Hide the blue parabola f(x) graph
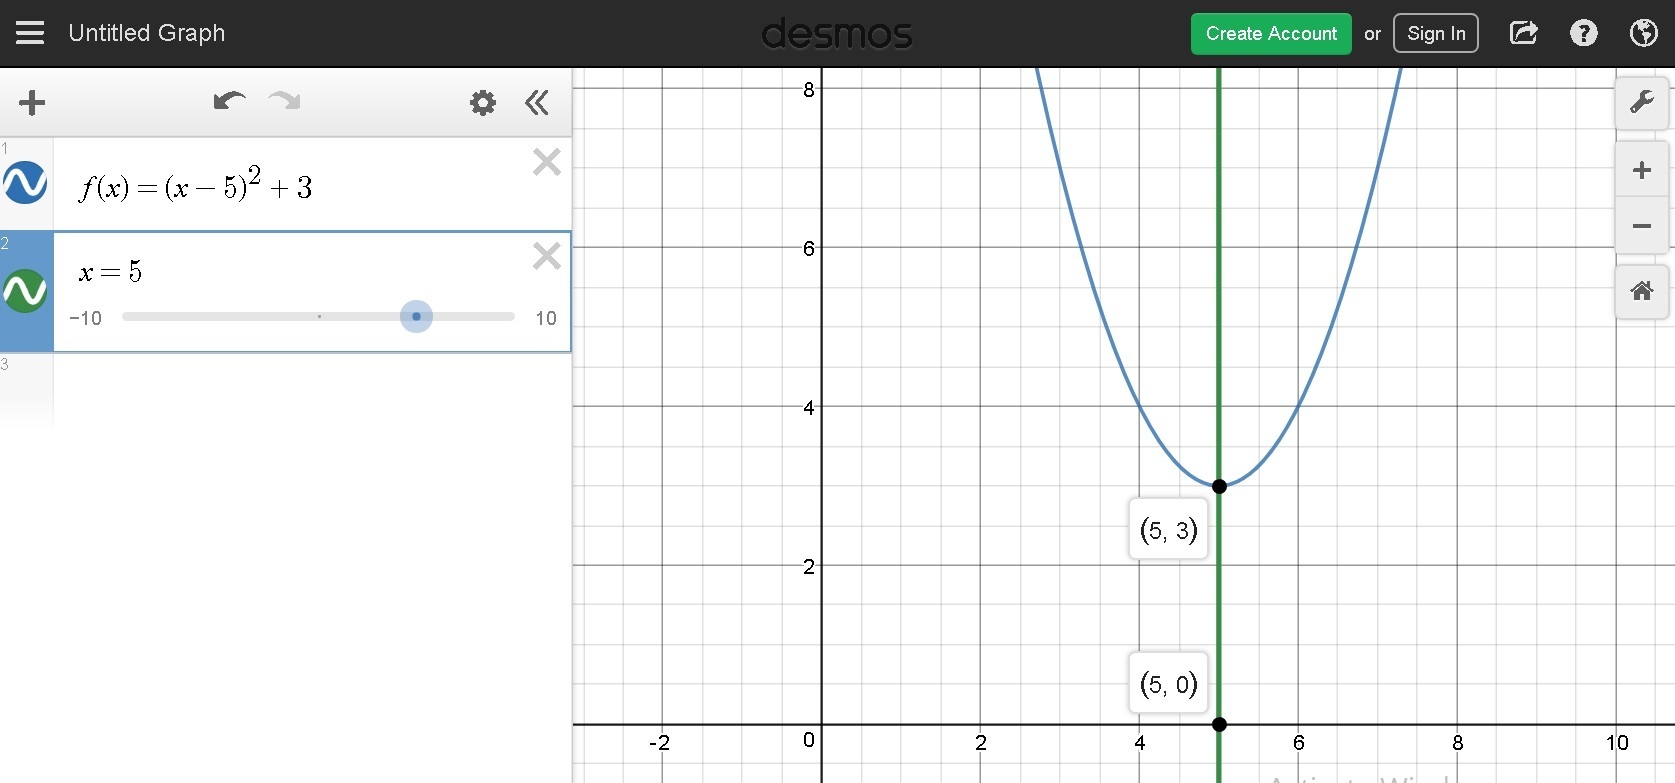The image size is (1675, 783). pyautogui.click(x=25, y=183)
